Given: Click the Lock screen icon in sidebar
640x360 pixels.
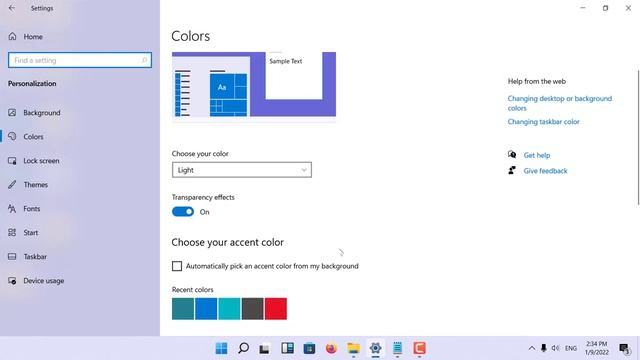Looking at the screenshot, I should [x=12, y=160].
